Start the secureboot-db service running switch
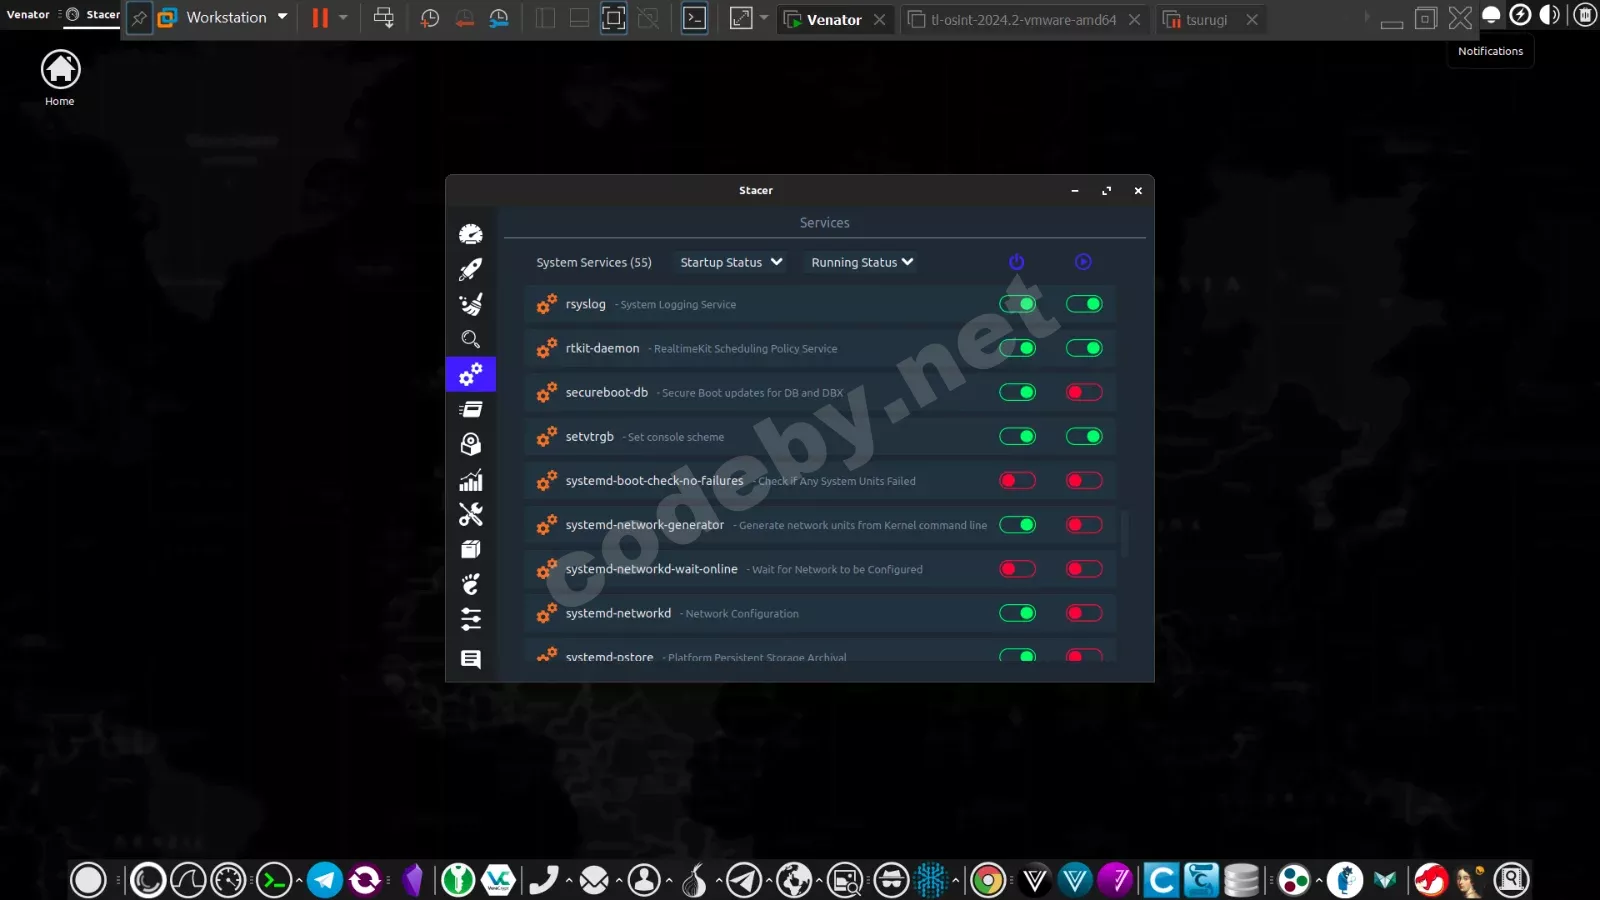Screen dimensions: 1600x900 (1084, 392)
